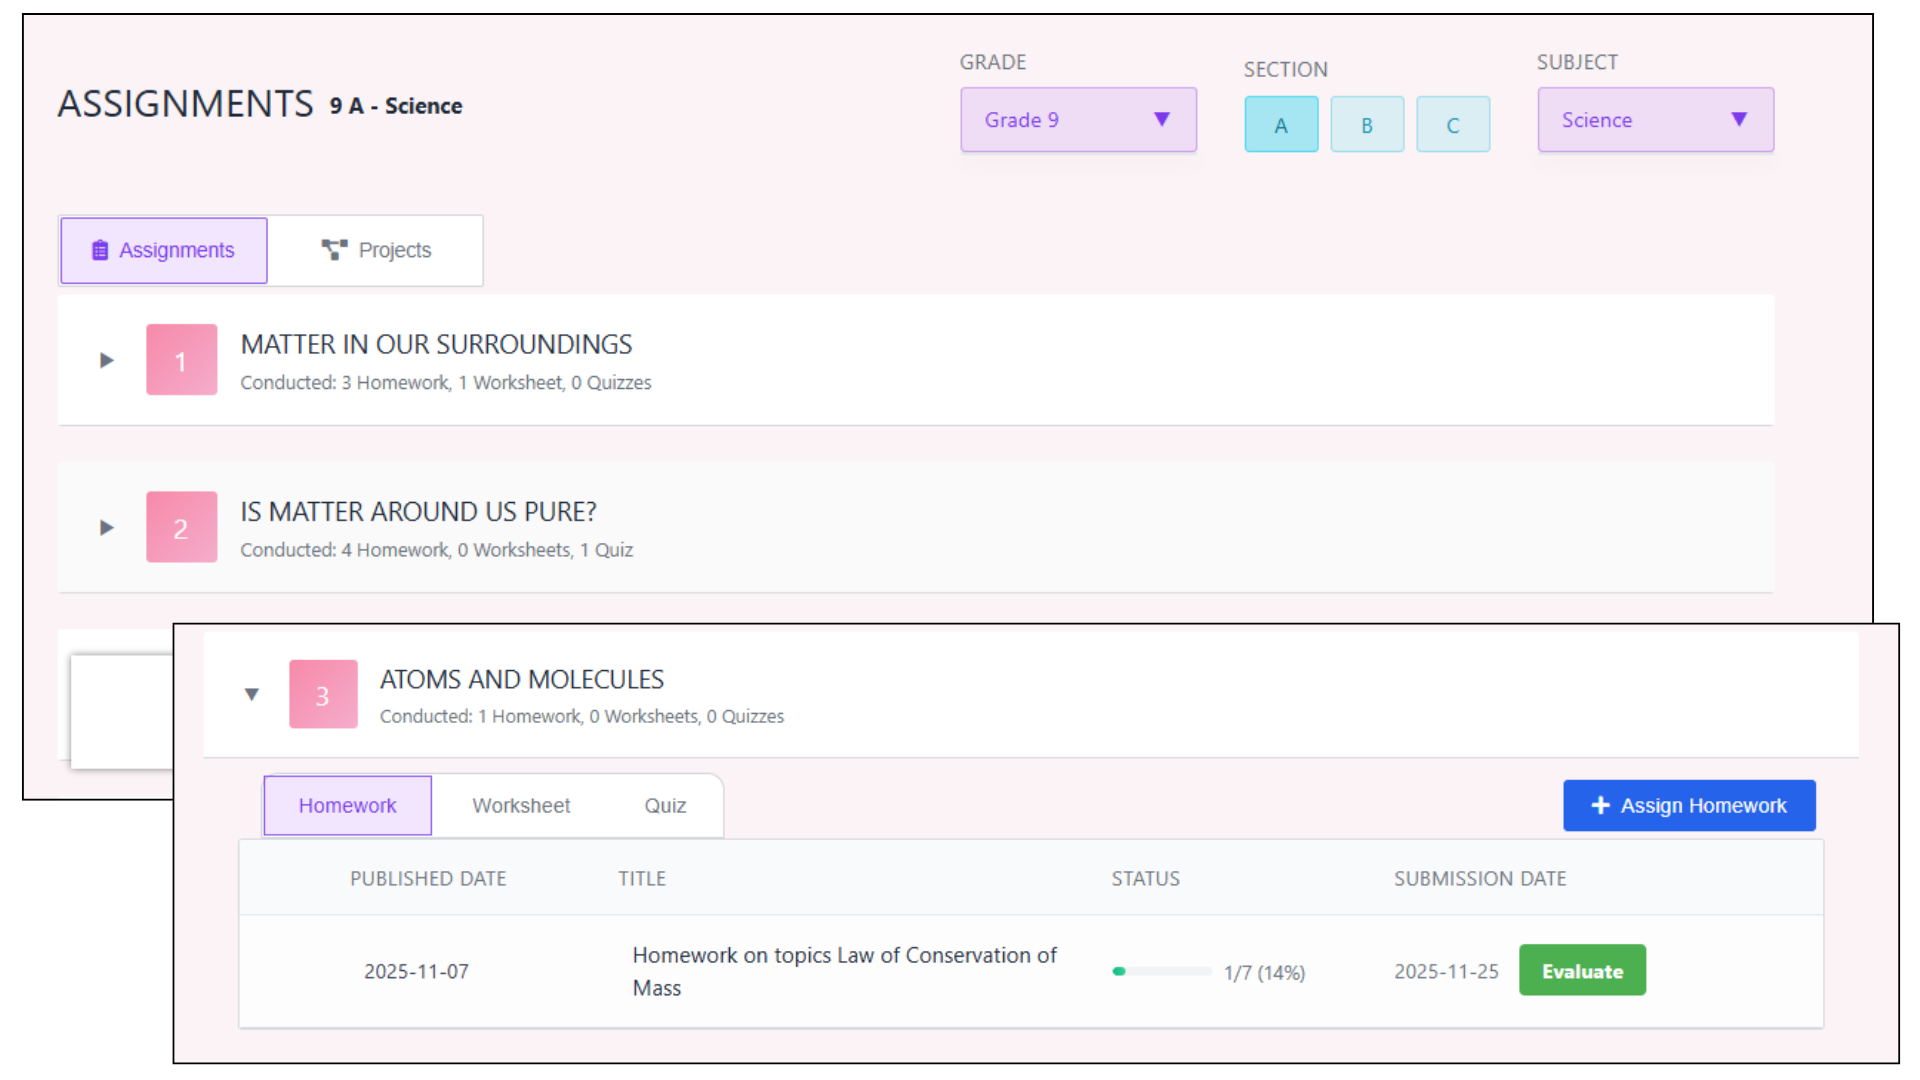Switch to section C

click(x=1453, y=125)
